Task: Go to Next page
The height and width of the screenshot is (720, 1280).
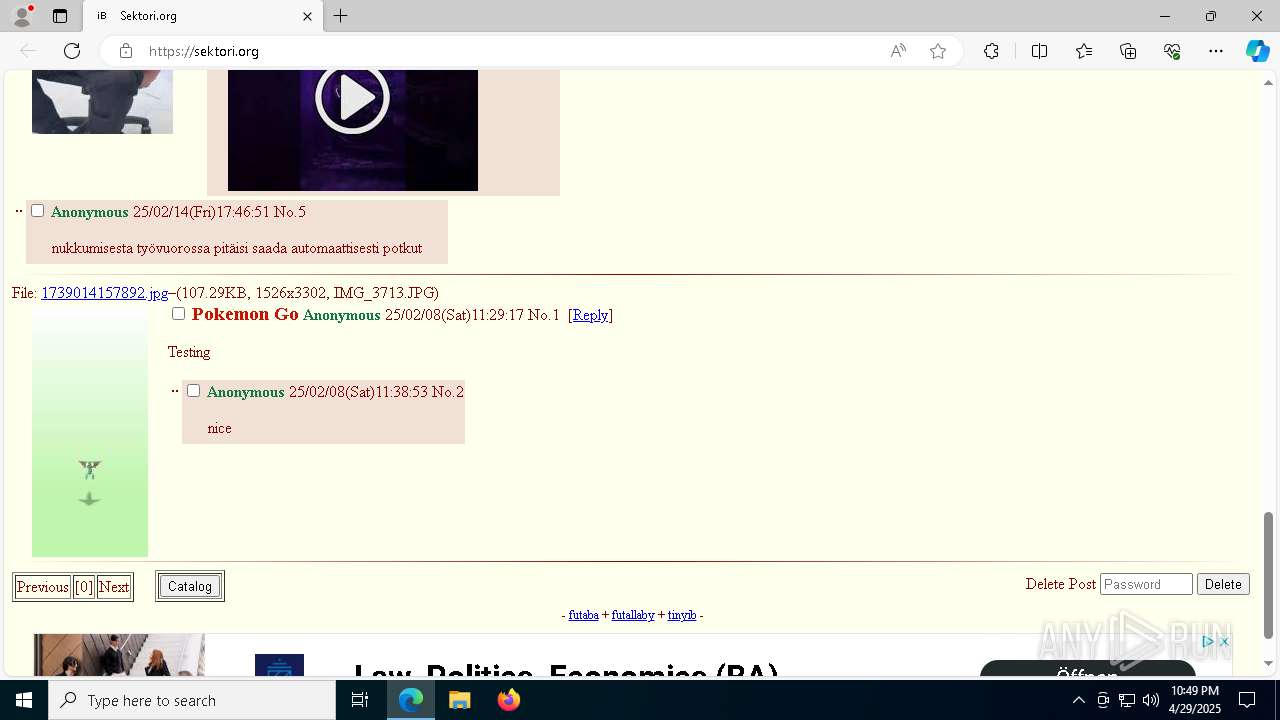Action: [114, 587]
